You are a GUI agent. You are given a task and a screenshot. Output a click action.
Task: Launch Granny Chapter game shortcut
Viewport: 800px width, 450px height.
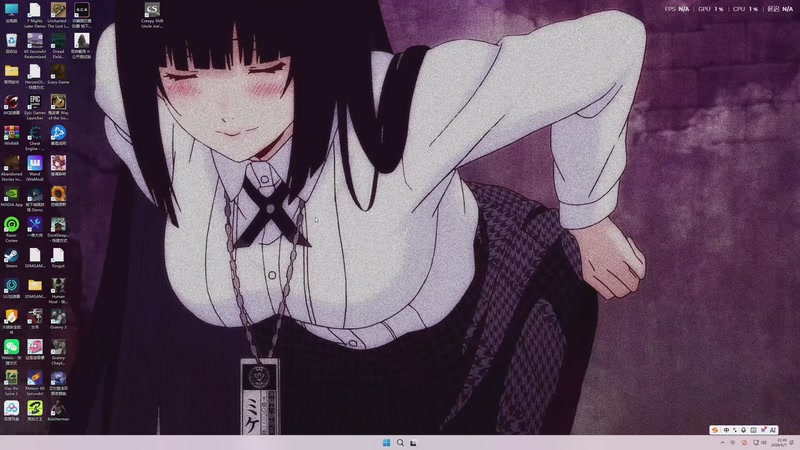pyautogui.click(x=58, y=352)
